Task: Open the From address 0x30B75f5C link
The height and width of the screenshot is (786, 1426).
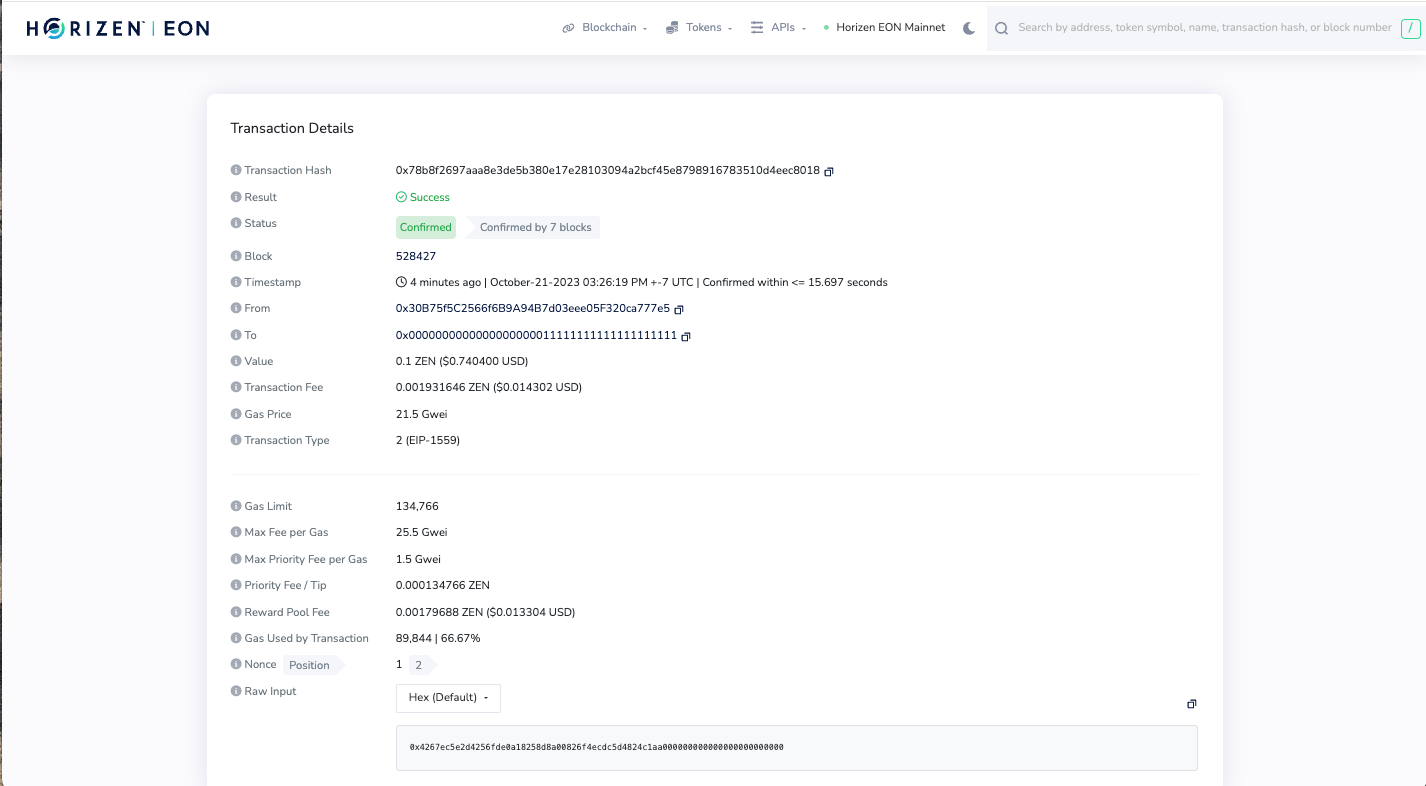Action: pyautogui.click(x=533, y=308)
